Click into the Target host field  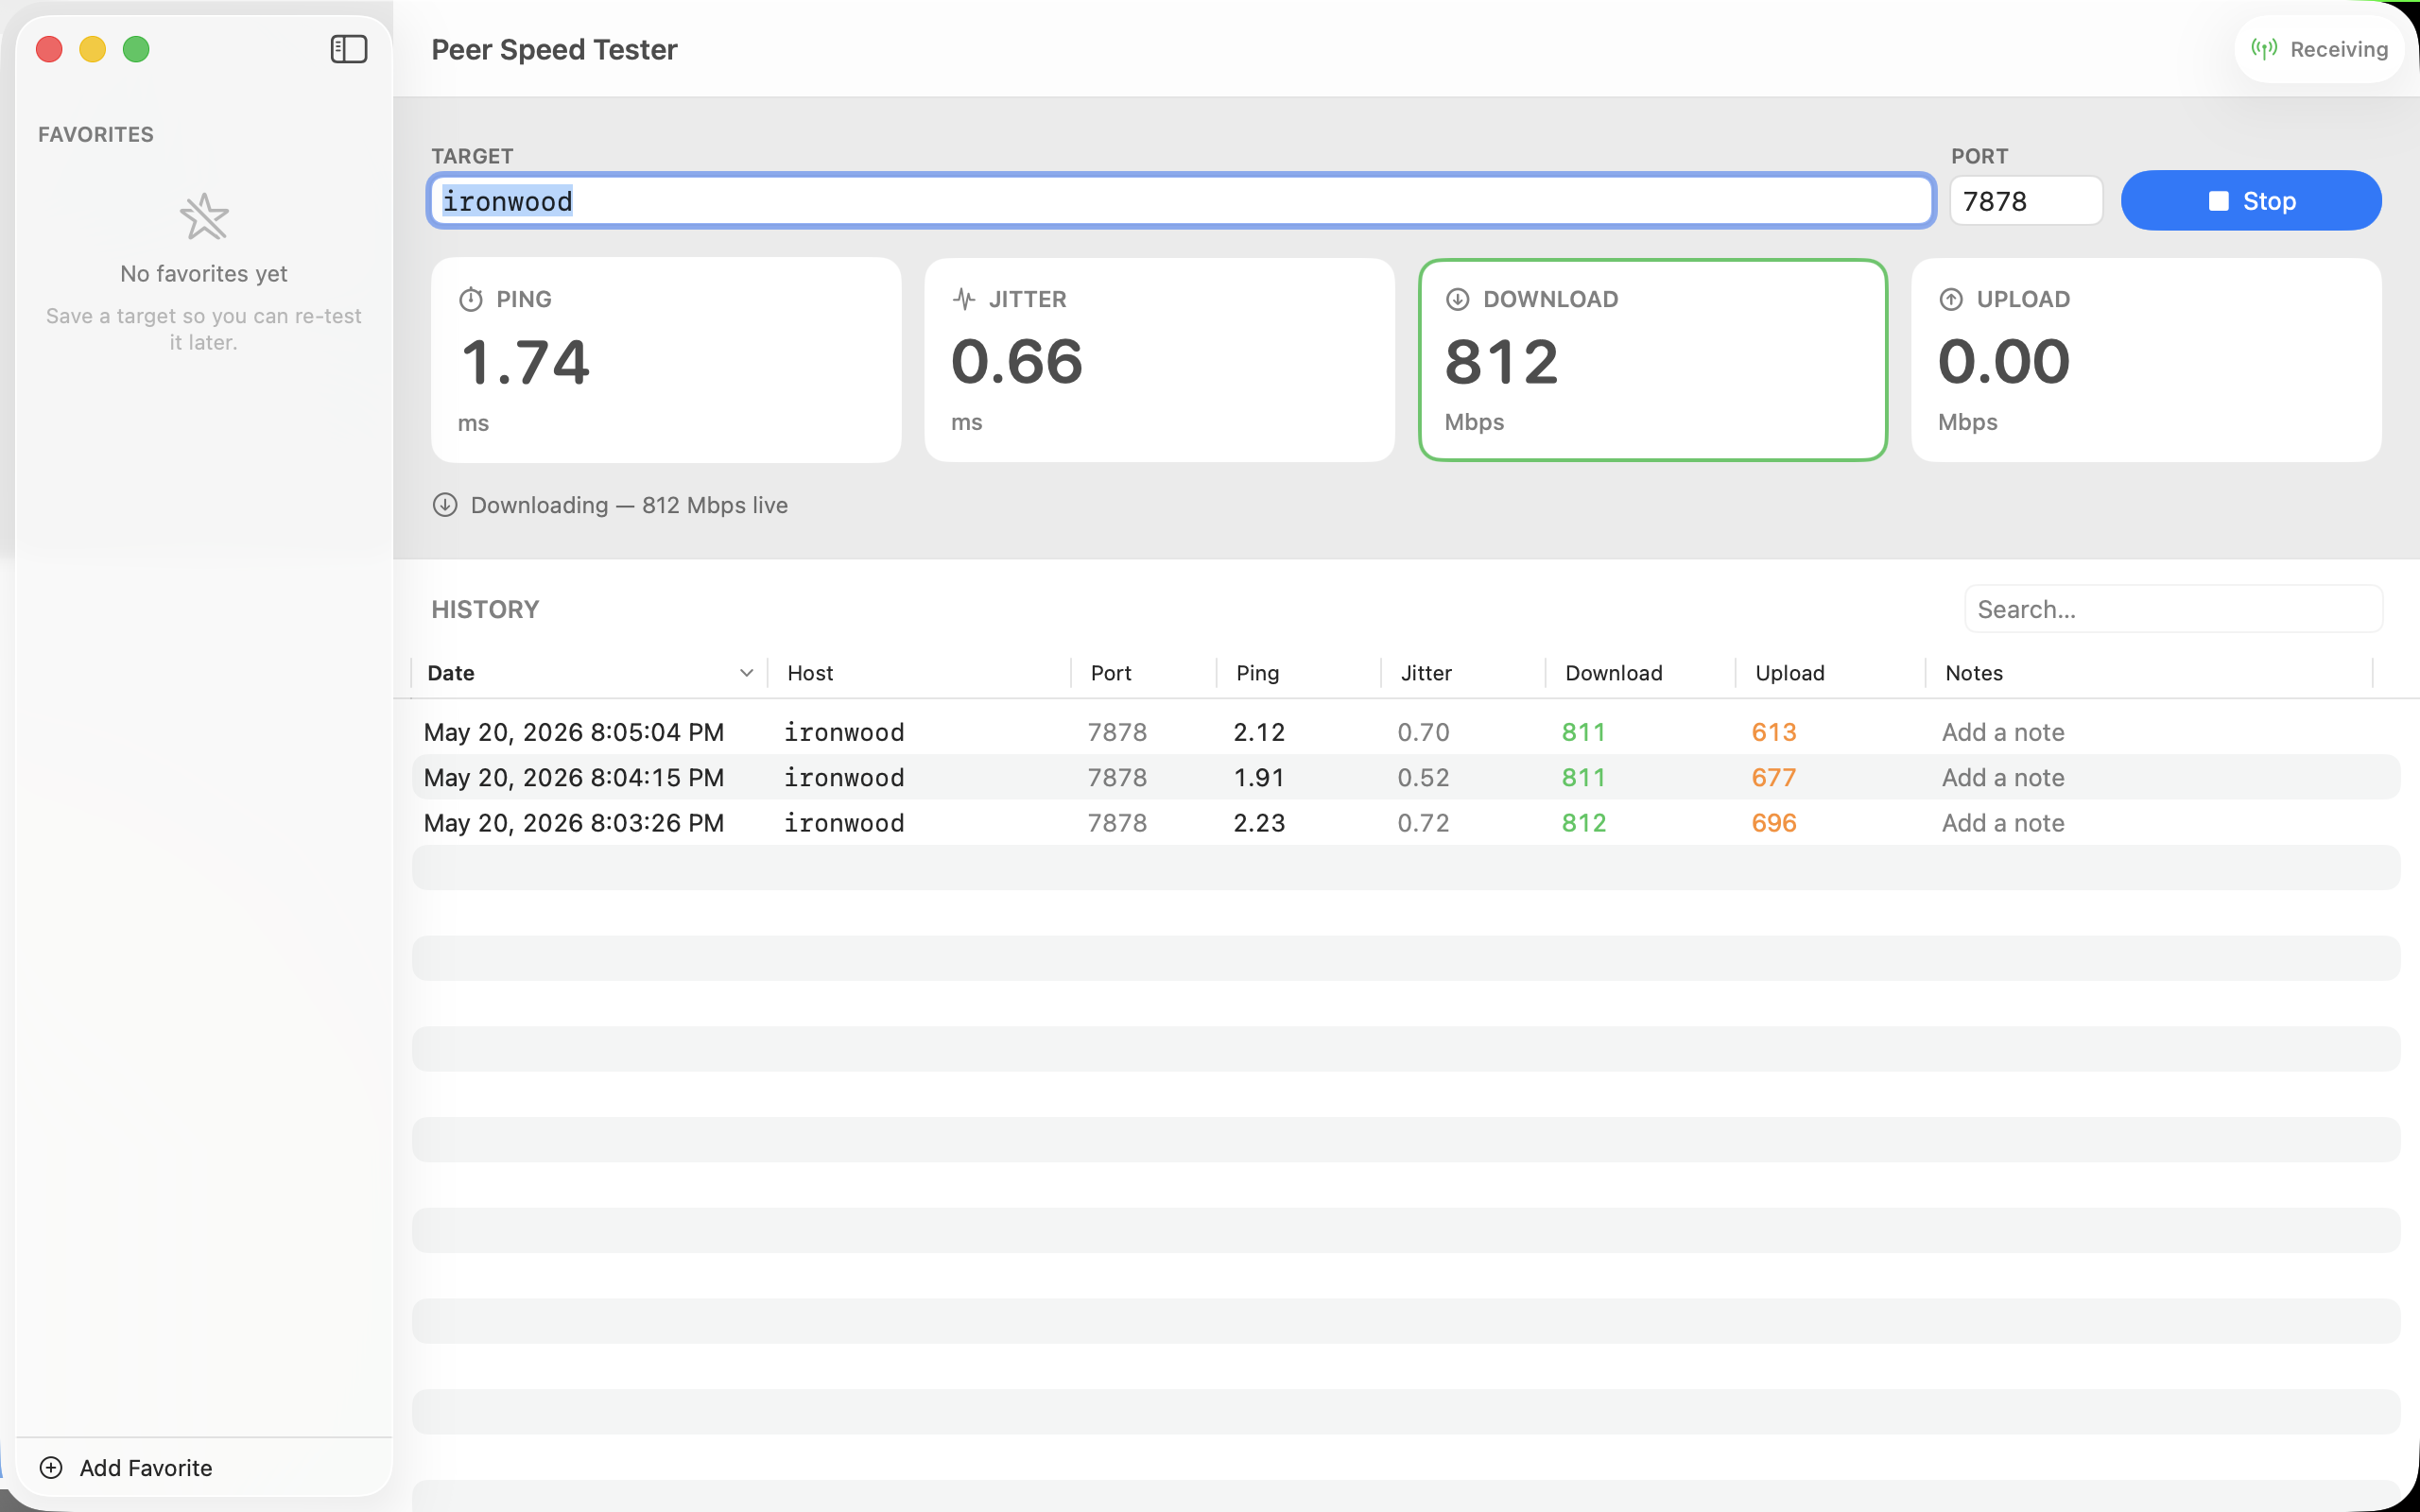coord(1181,201)
